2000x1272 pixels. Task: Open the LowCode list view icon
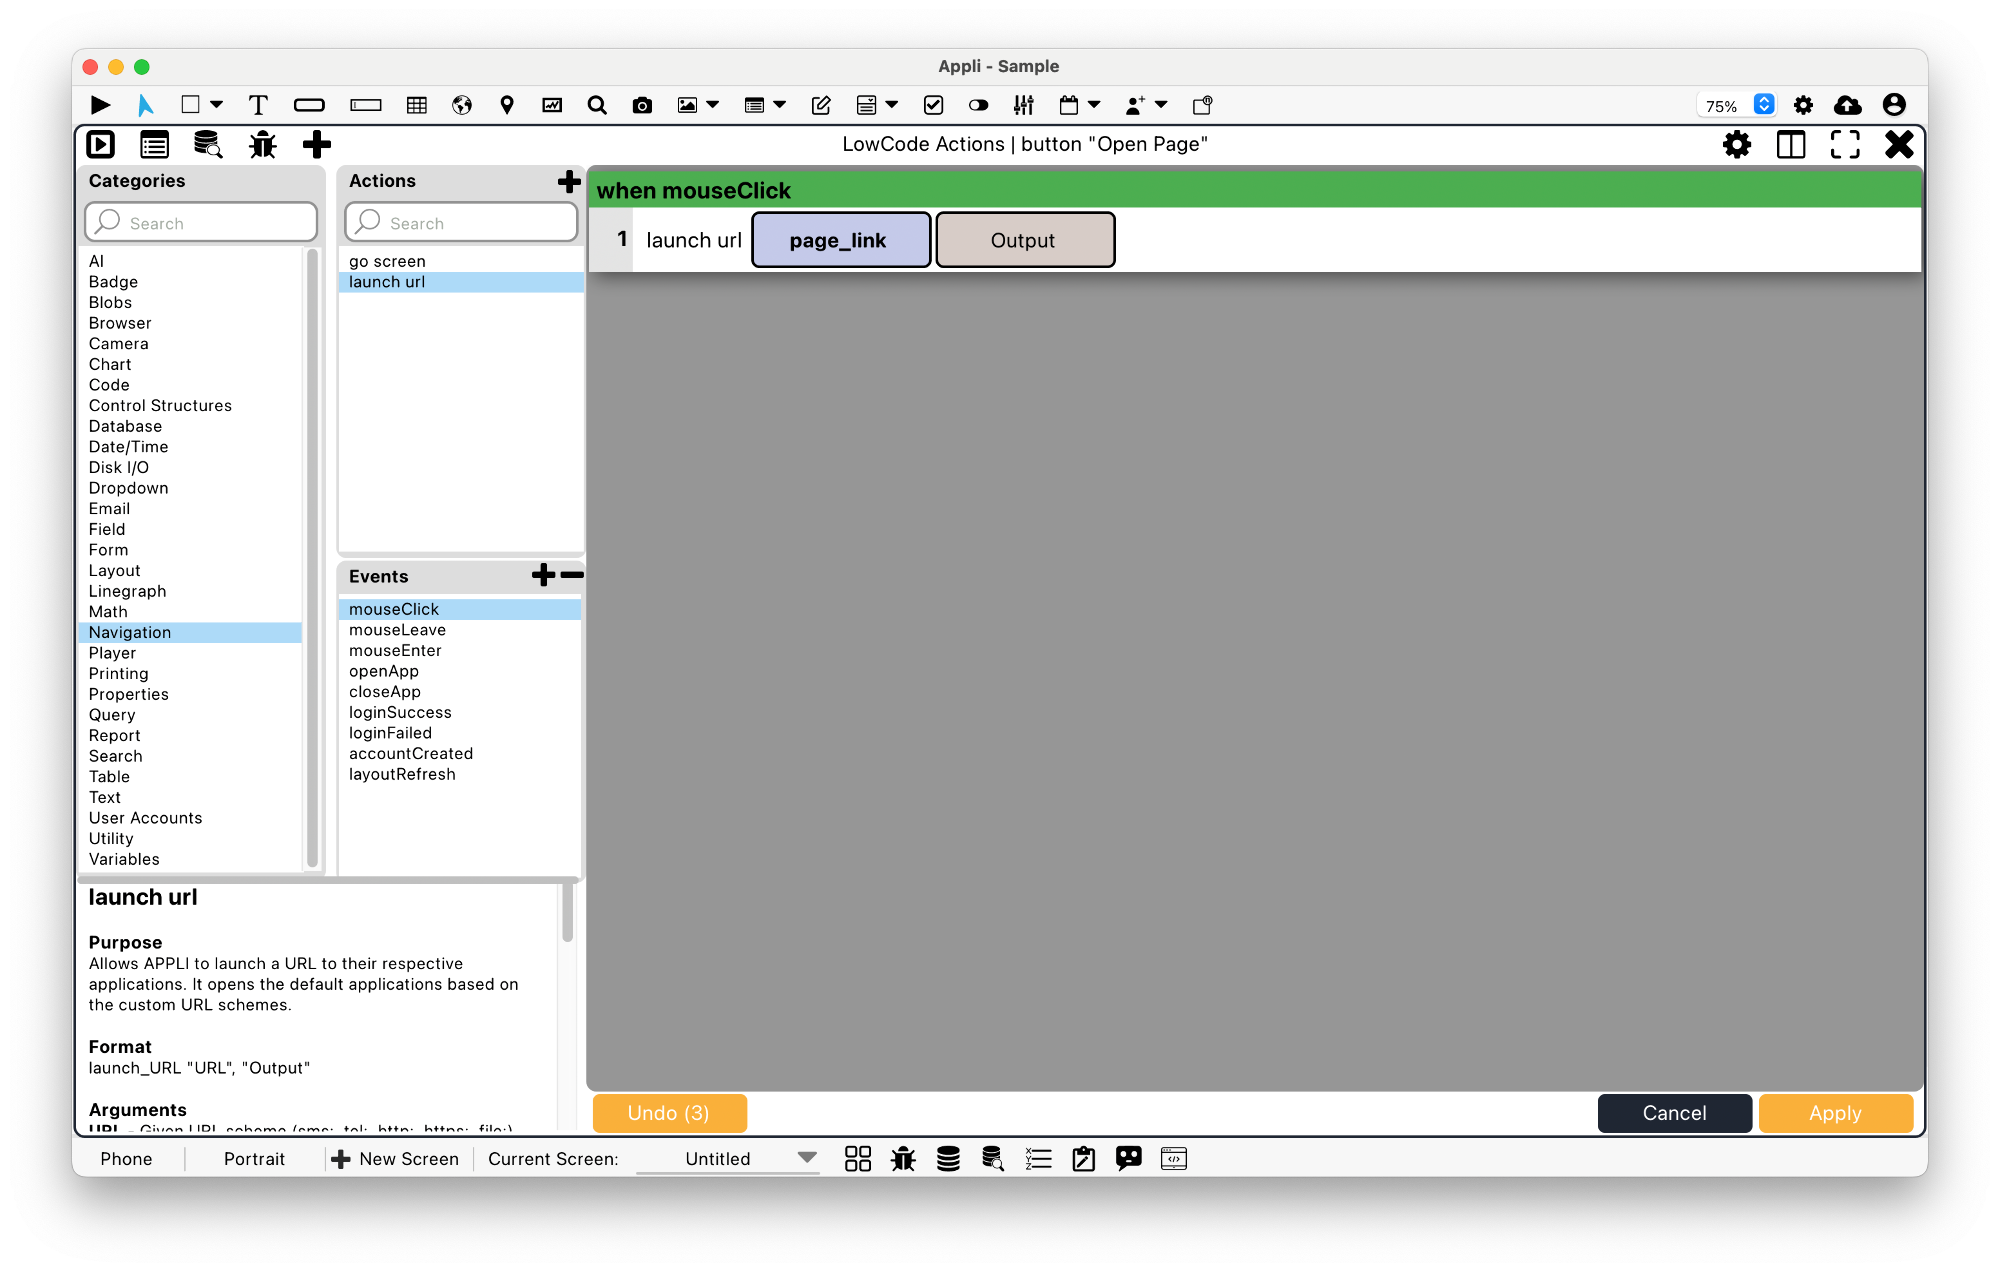[154, 145]
